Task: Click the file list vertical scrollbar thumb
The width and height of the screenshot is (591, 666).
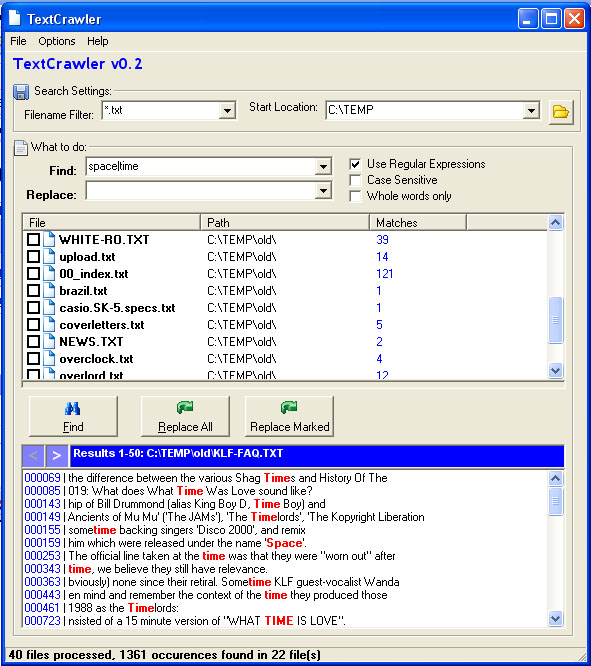Action: click(x=555, y=320)
